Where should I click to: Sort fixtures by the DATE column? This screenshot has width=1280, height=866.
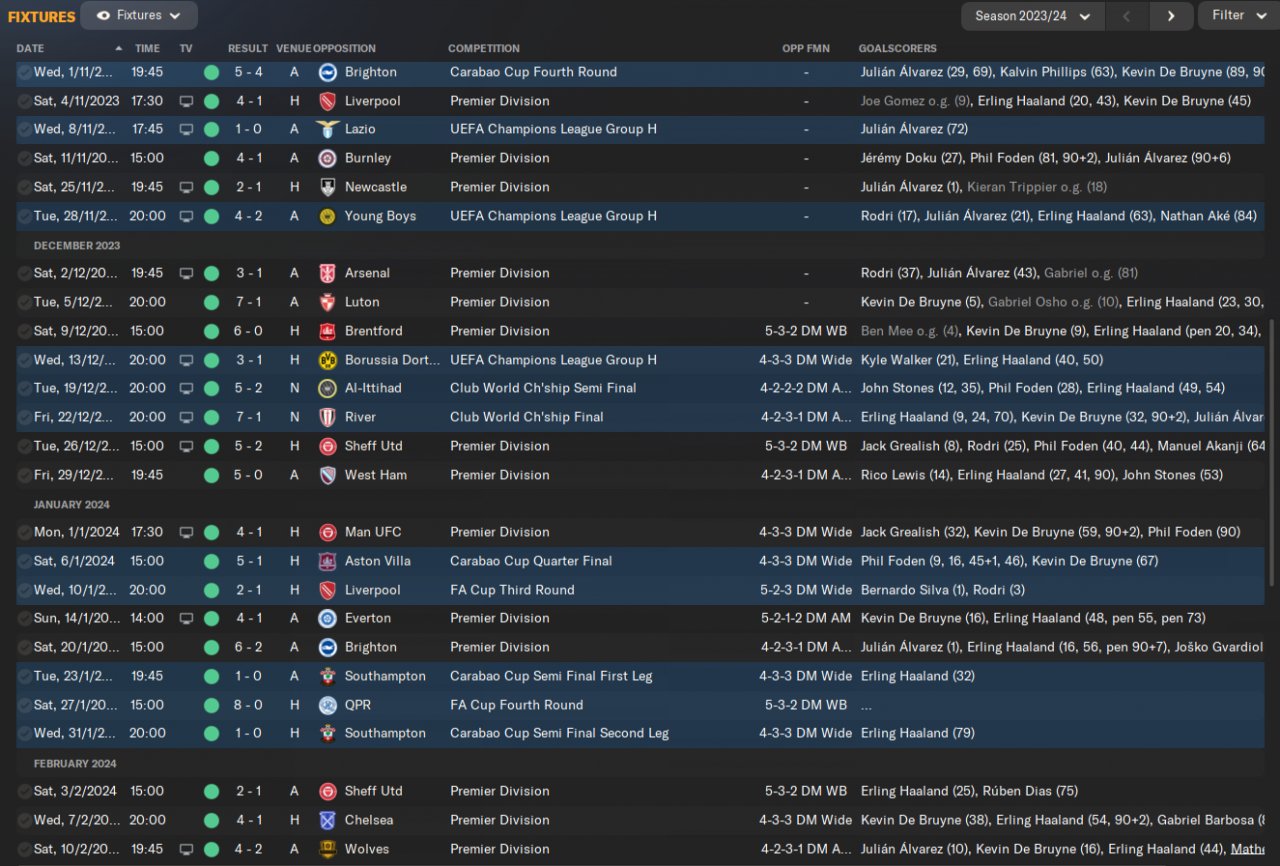click(30, 48)
